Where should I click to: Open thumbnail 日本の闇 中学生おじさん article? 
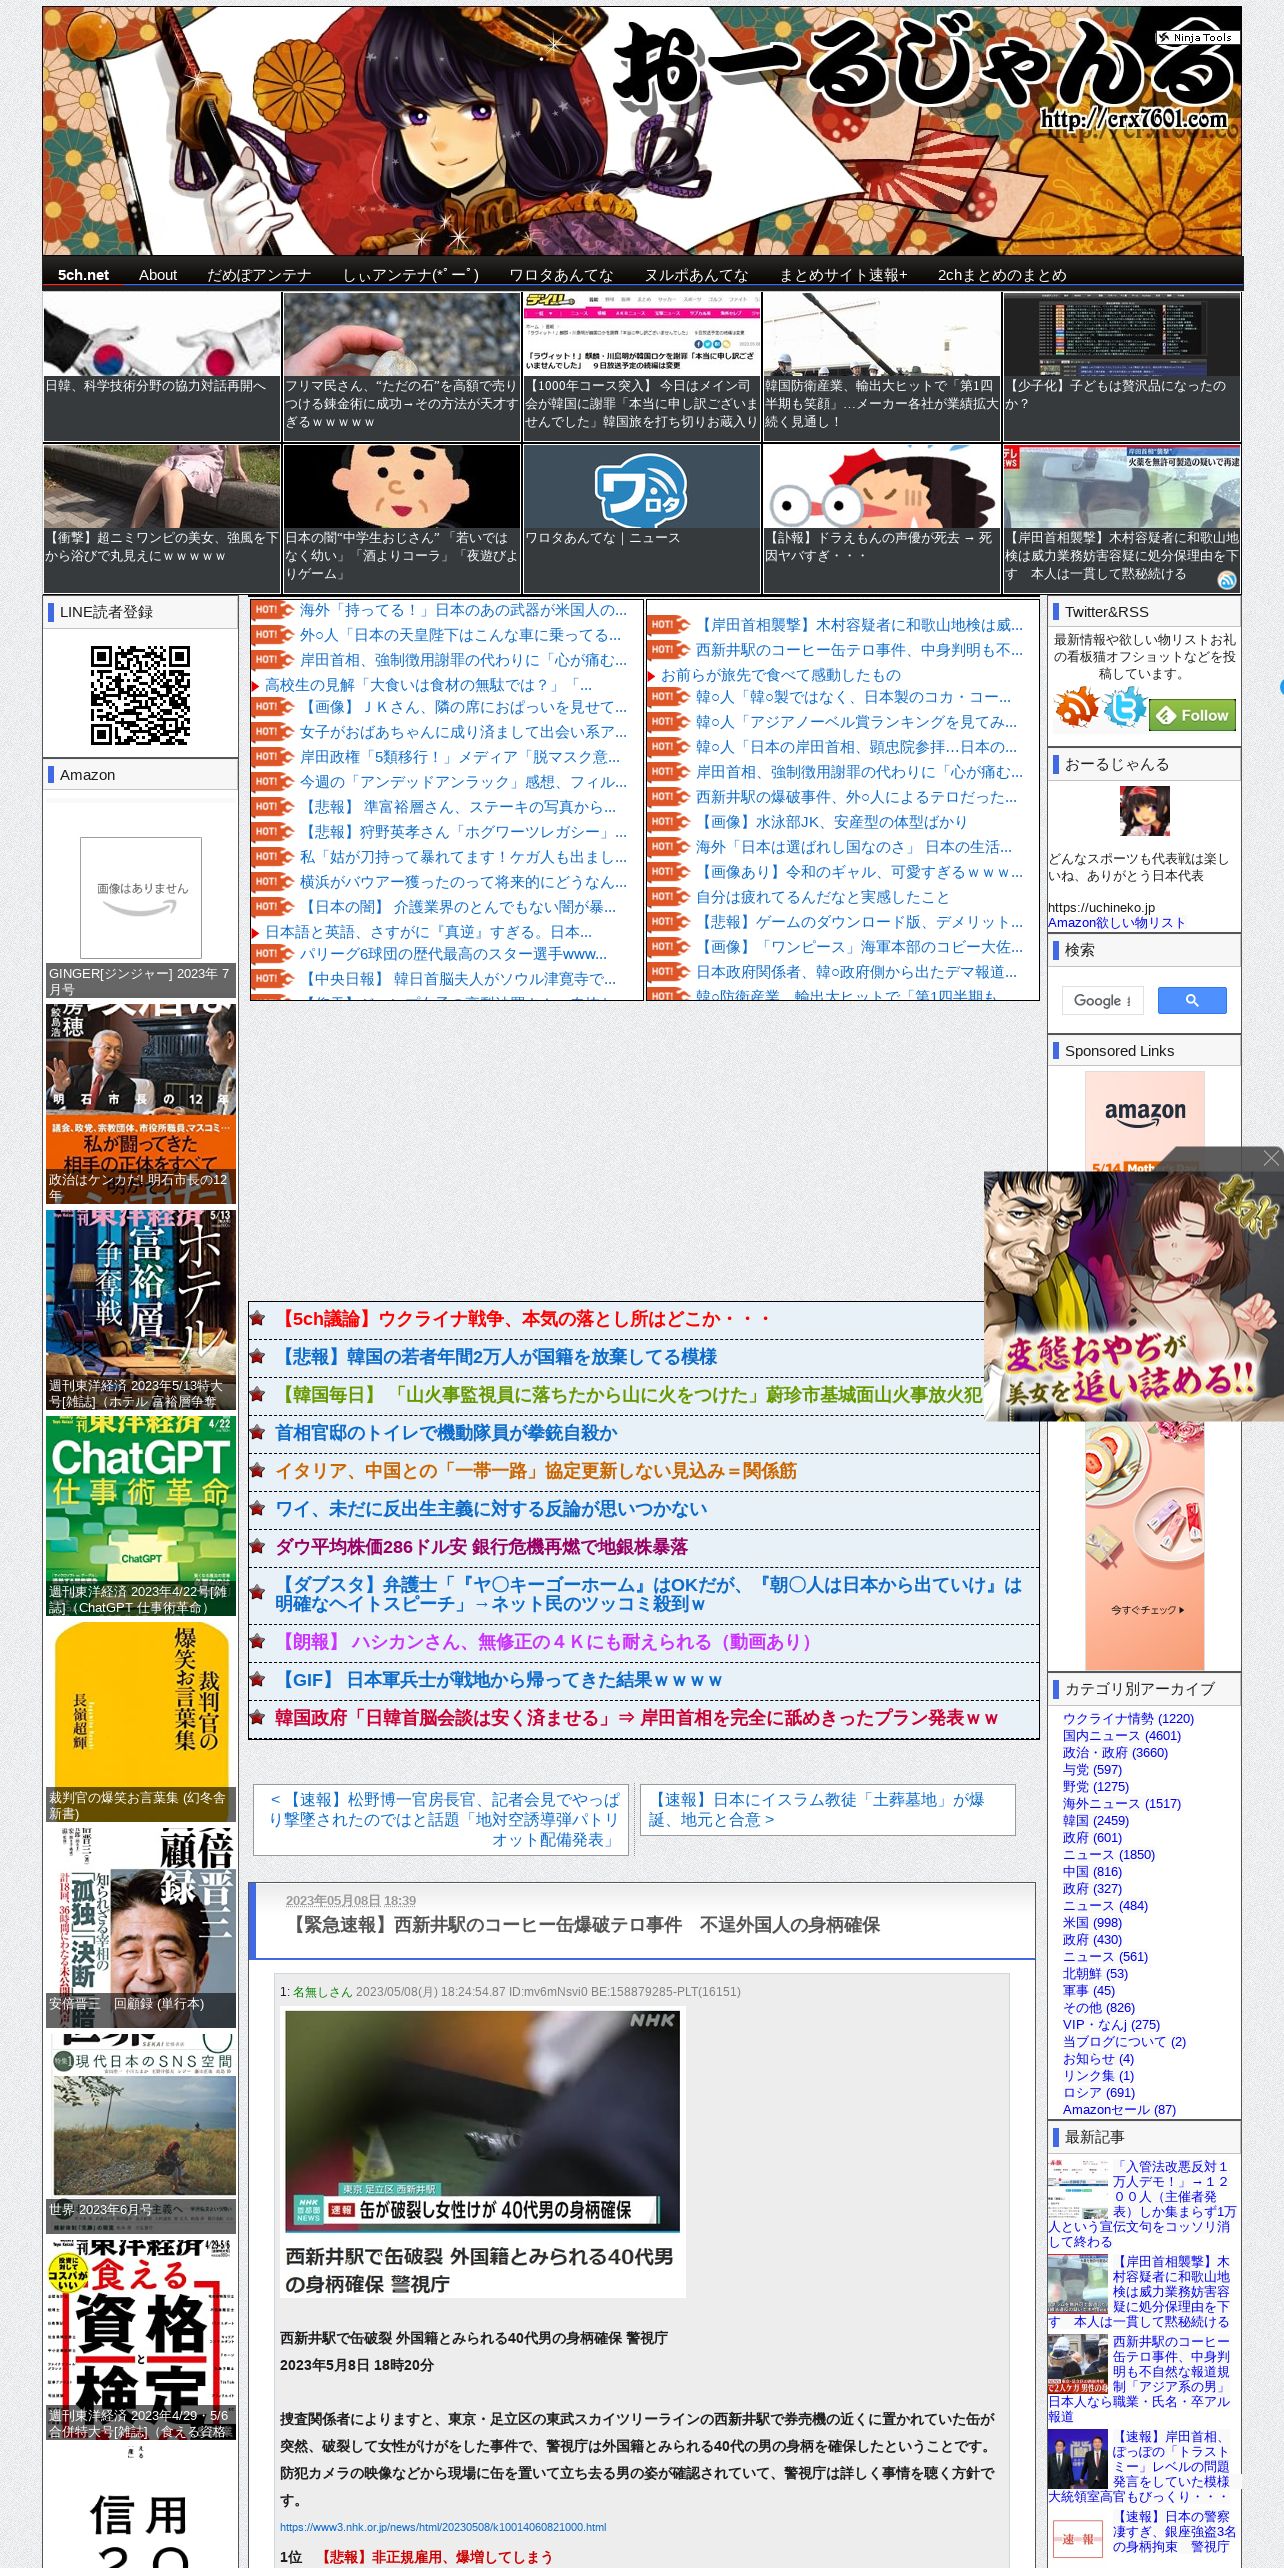[x=402, y=519]
